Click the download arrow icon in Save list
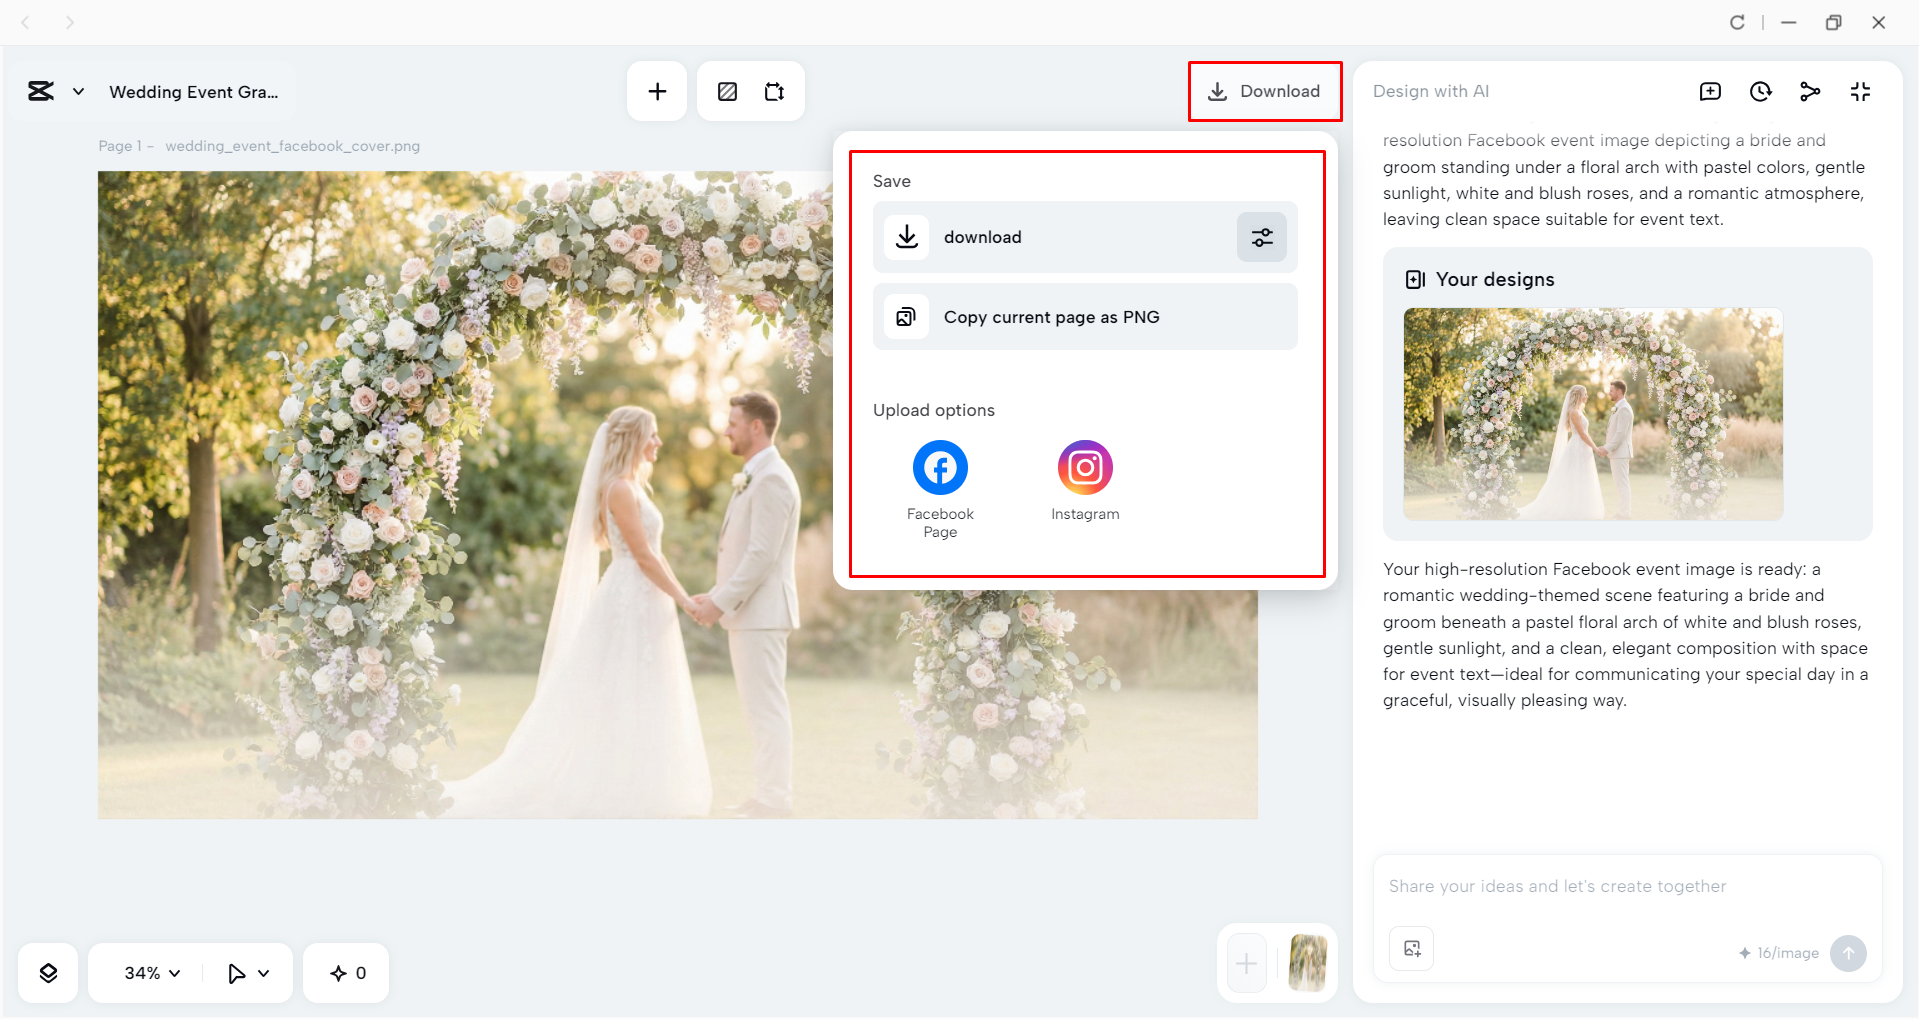The image size is (1919, 1019). [906, 237]
